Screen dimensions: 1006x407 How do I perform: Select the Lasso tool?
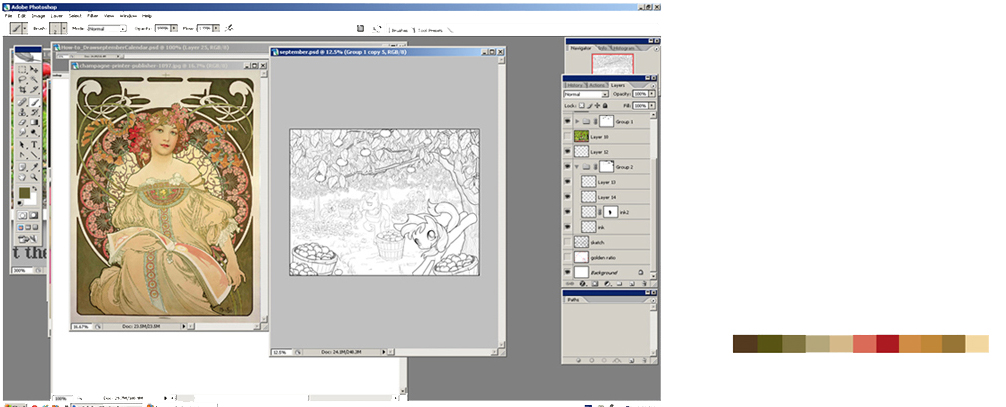coord(22,78)
